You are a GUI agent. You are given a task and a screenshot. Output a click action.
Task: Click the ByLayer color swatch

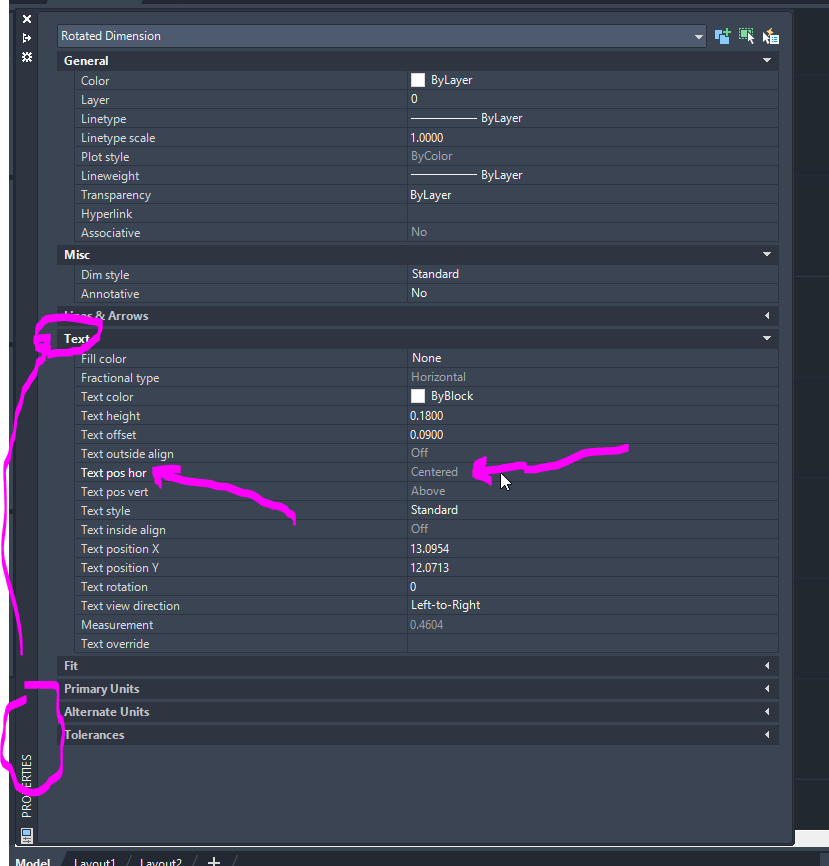[x=417, y=80]
